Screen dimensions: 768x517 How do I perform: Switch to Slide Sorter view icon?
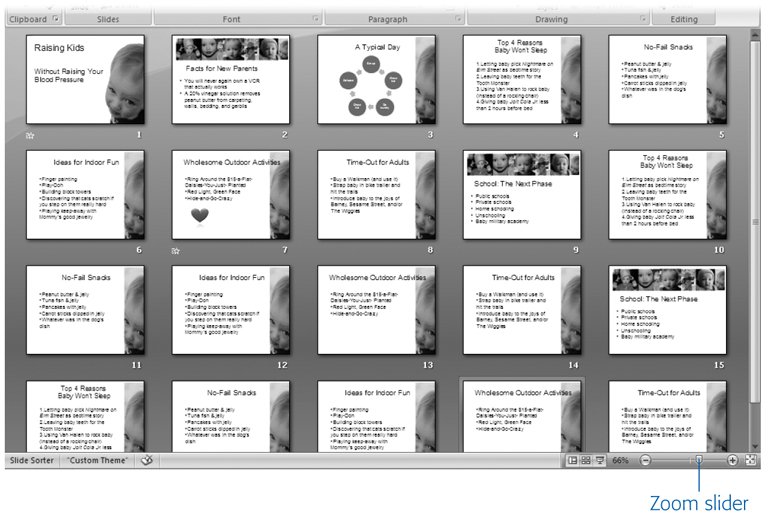(586, 460)
